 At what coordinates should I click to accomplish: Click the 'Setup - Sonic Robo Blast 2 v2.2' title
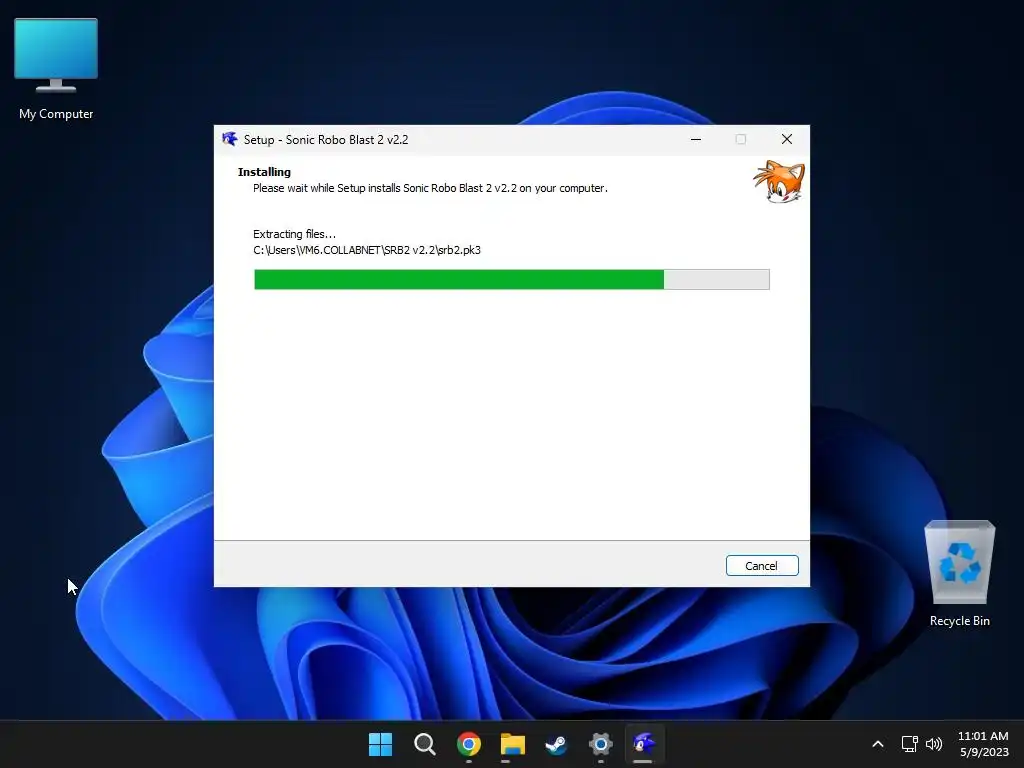coord(326,139)
